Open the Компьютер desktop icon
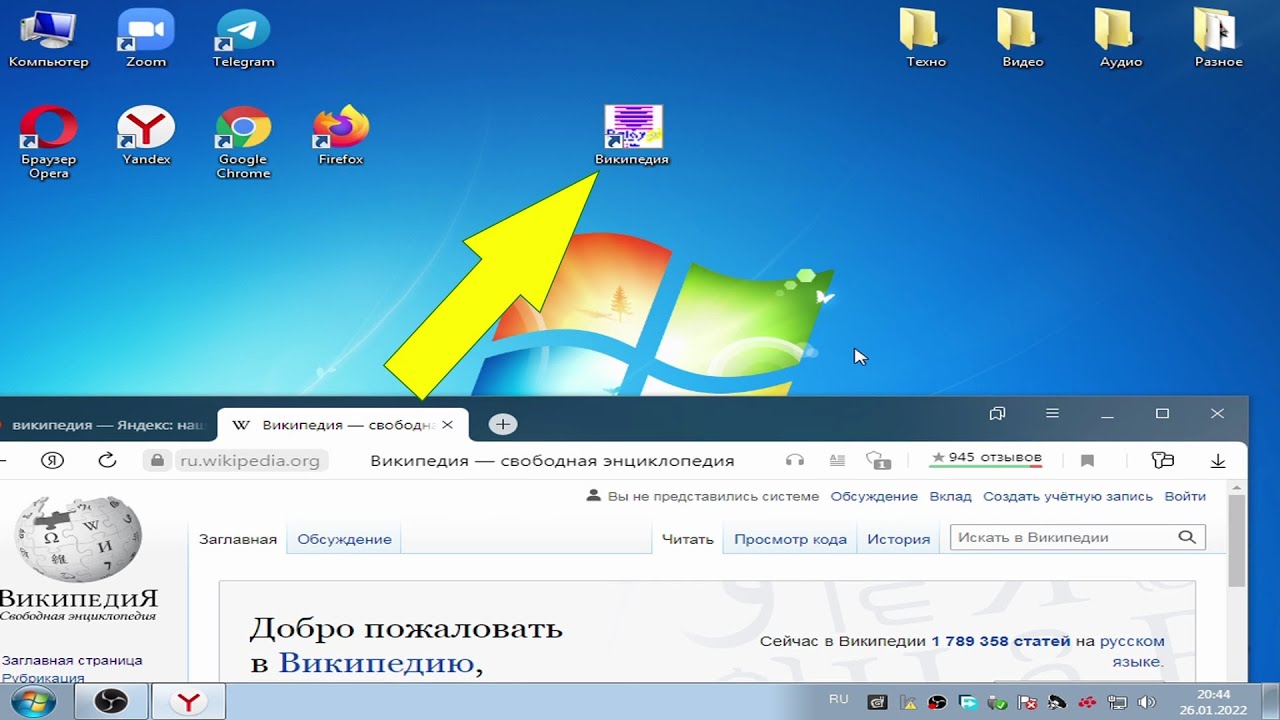This screenshot has height=720, width=1280. [x=48, y=40]
